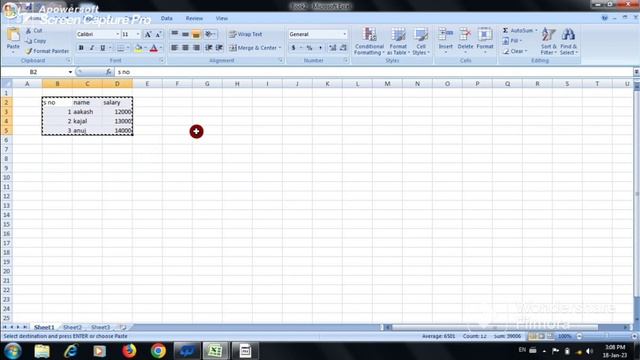Increase font size with Grow Font
Image resolution: width=640 pixels, height=360 pixels.
[x=148, y=34]
